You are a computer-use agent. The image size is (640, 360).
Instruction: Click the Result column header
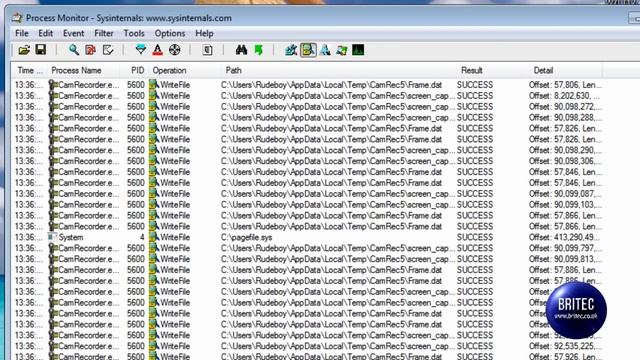[493, 71]
